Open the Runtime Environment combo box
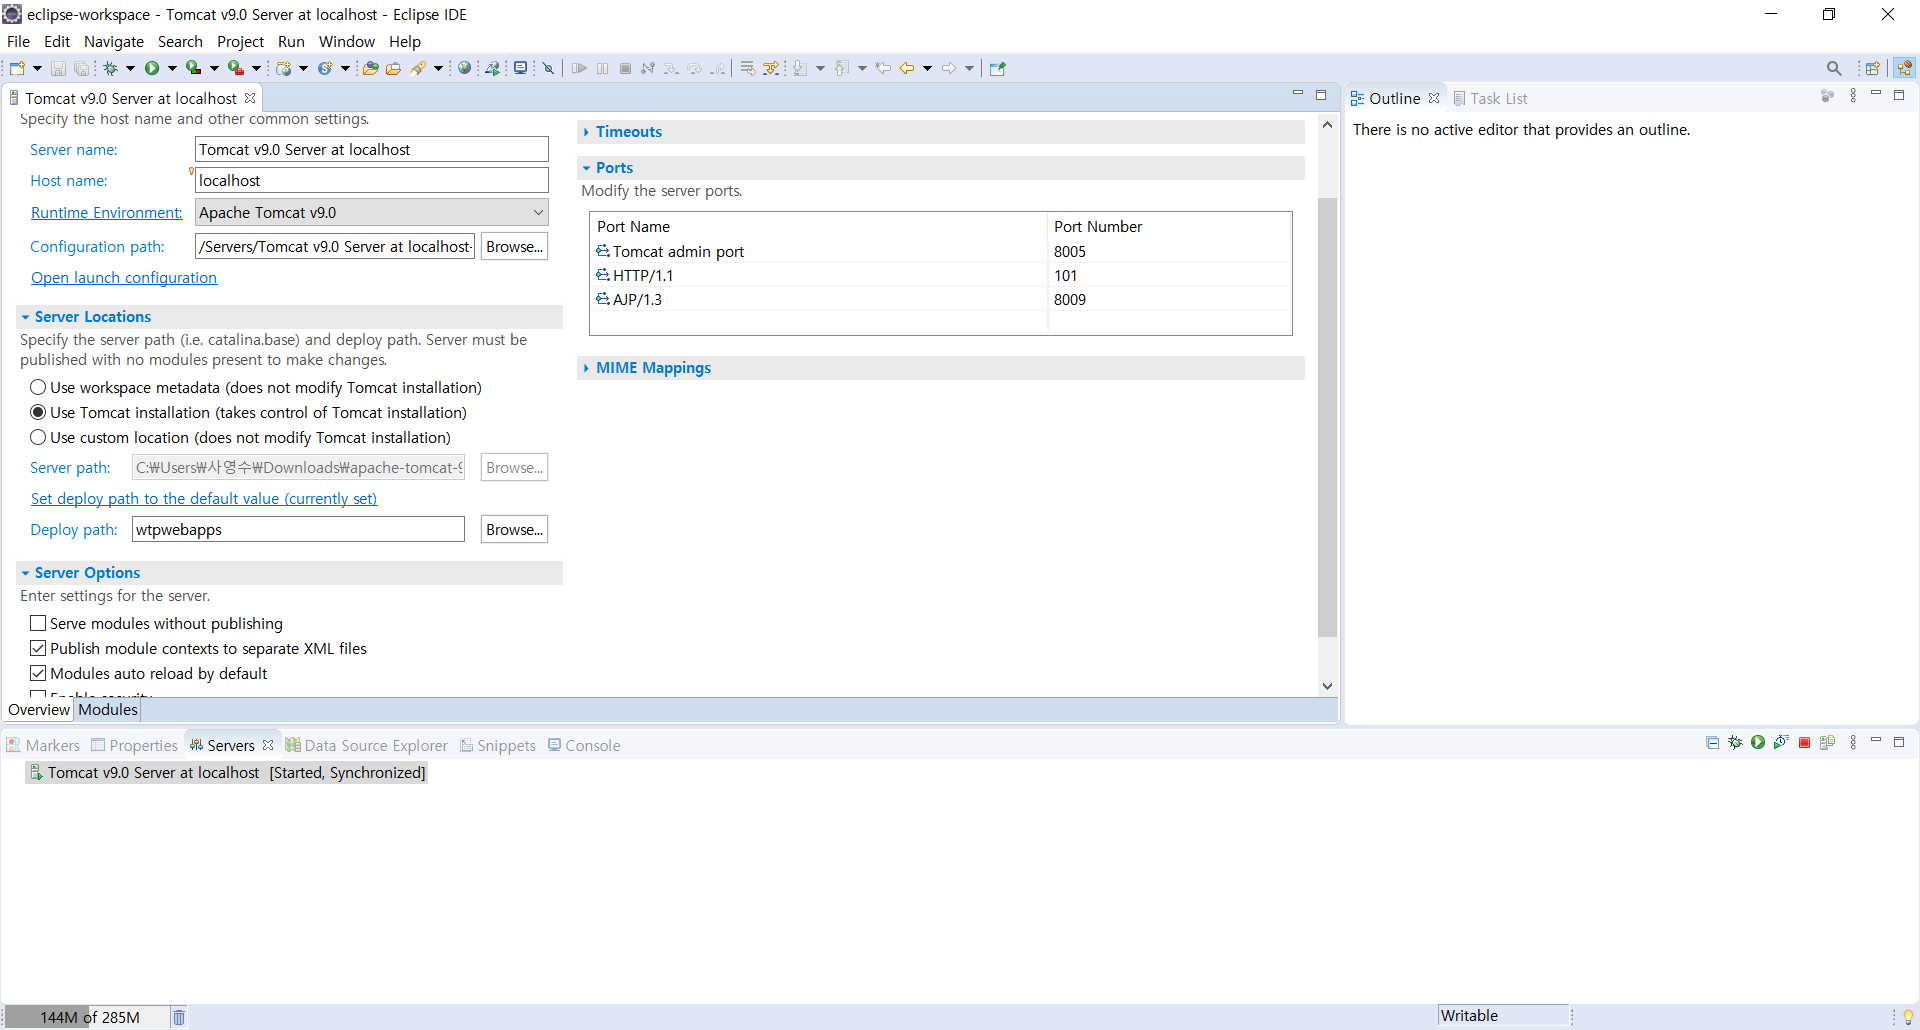 [x=372, y=212]
